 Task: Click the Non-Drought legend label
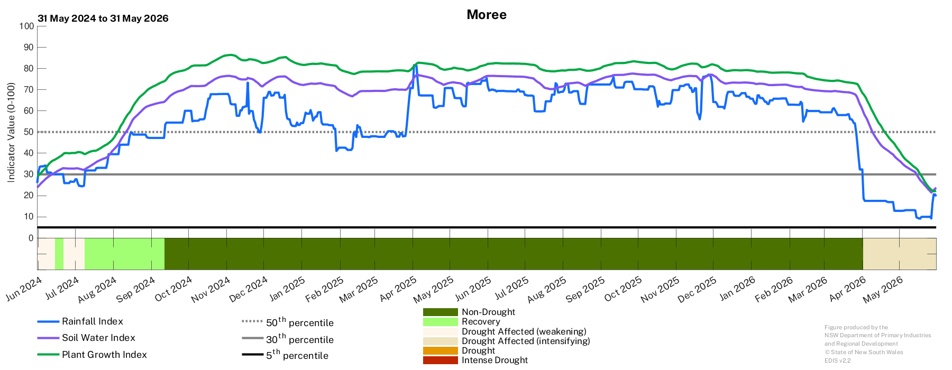(x=487, y=312)
